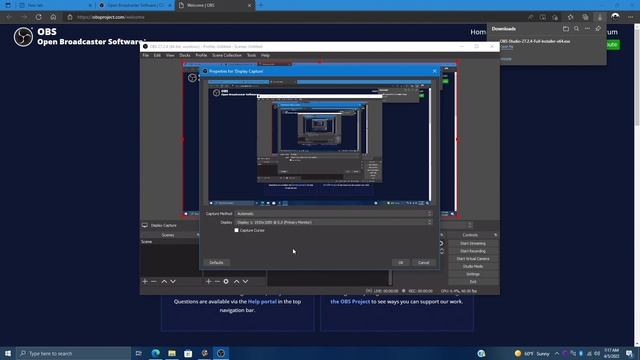Open the Windows Start menu

8,353
